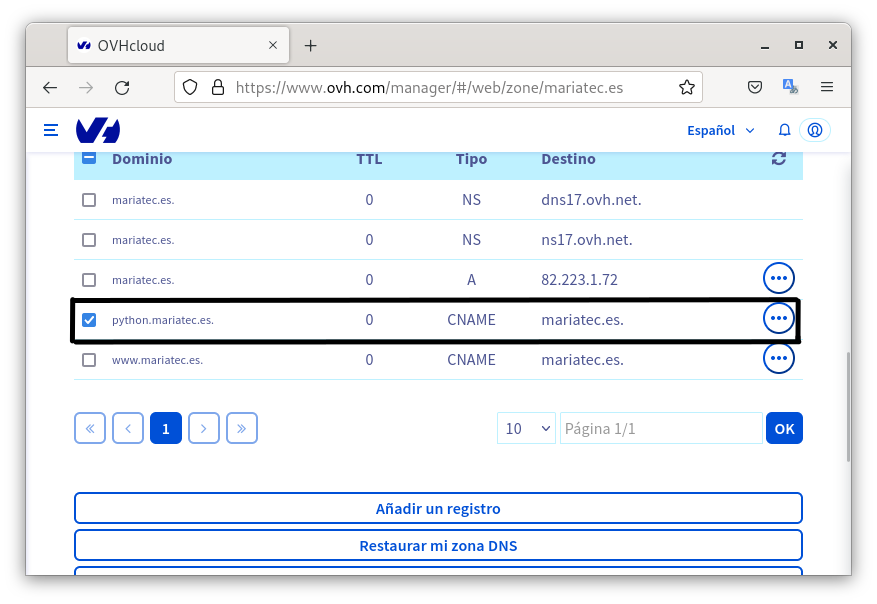Image resolution: width=877 pixels, height=604 pixels.
Task: Check the dns17.ovh.net. NS record checkbox
Action: pos(89,200)
